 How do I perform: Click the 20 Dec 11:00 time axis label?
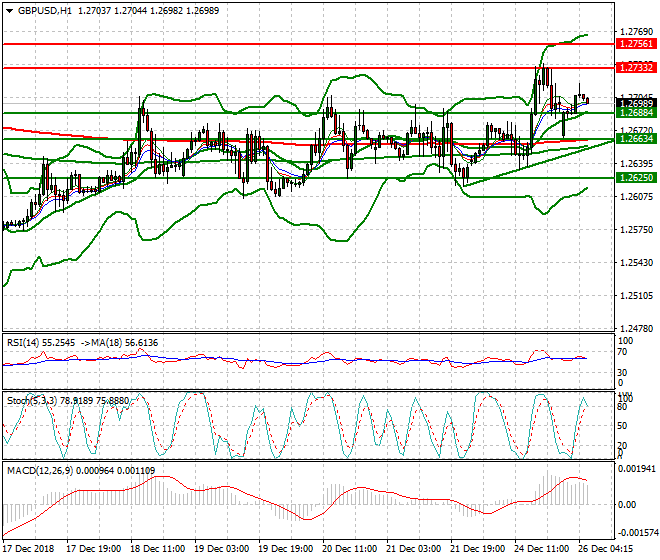click(x=349, y=550)
